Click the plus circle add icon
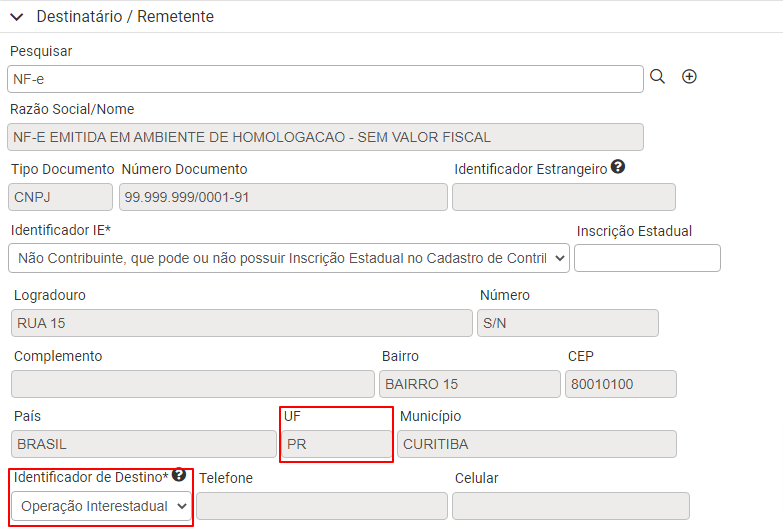The height and width of the screenshot is (531, 783). pos(689,76)
